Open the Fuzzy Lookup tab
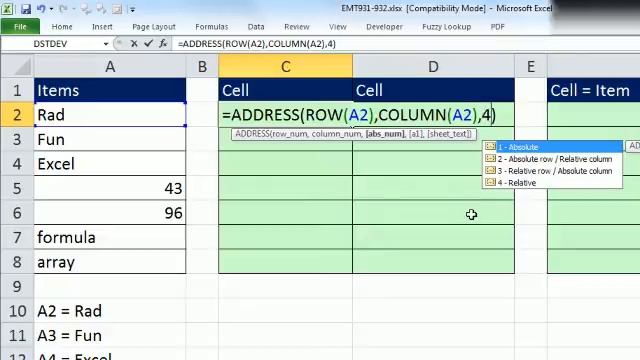Image resolution: width=640 pixels, height=360 pixels. 447,27
